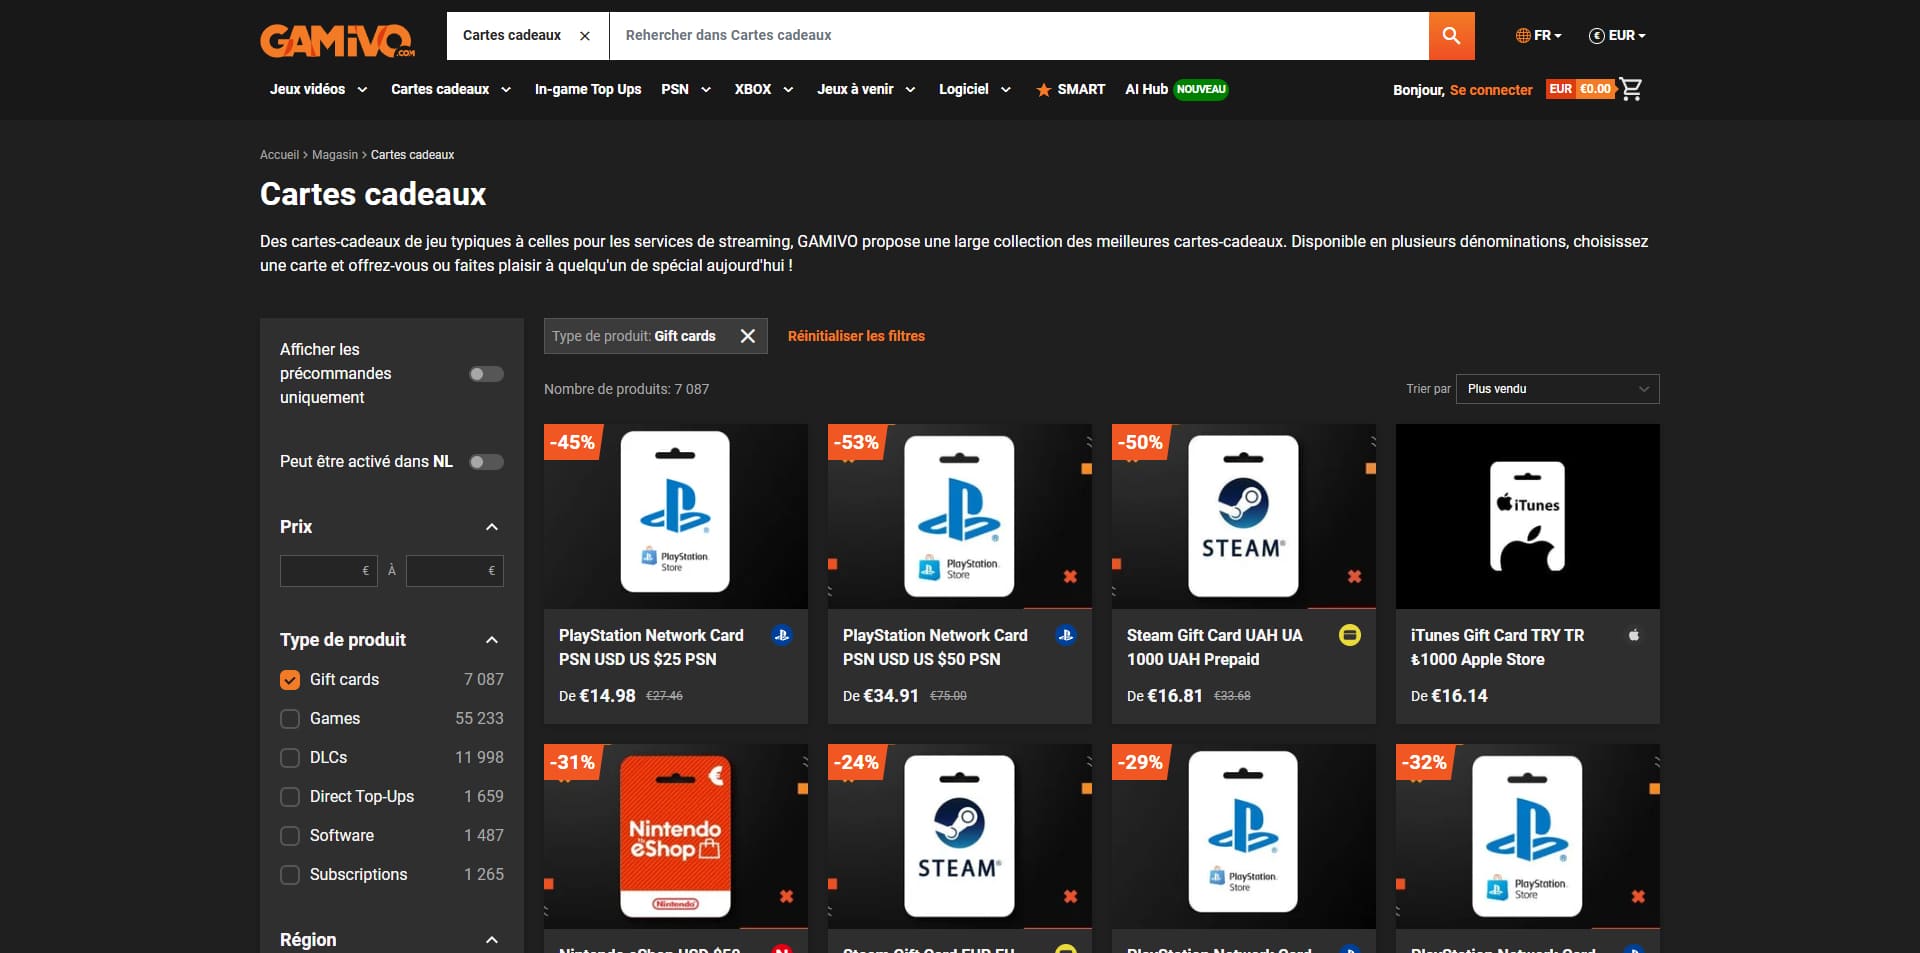Viewport: 1920px width, 953px height.
Task: Click Apple icon on iTunes card title
Action: [x=1634, y=635]
